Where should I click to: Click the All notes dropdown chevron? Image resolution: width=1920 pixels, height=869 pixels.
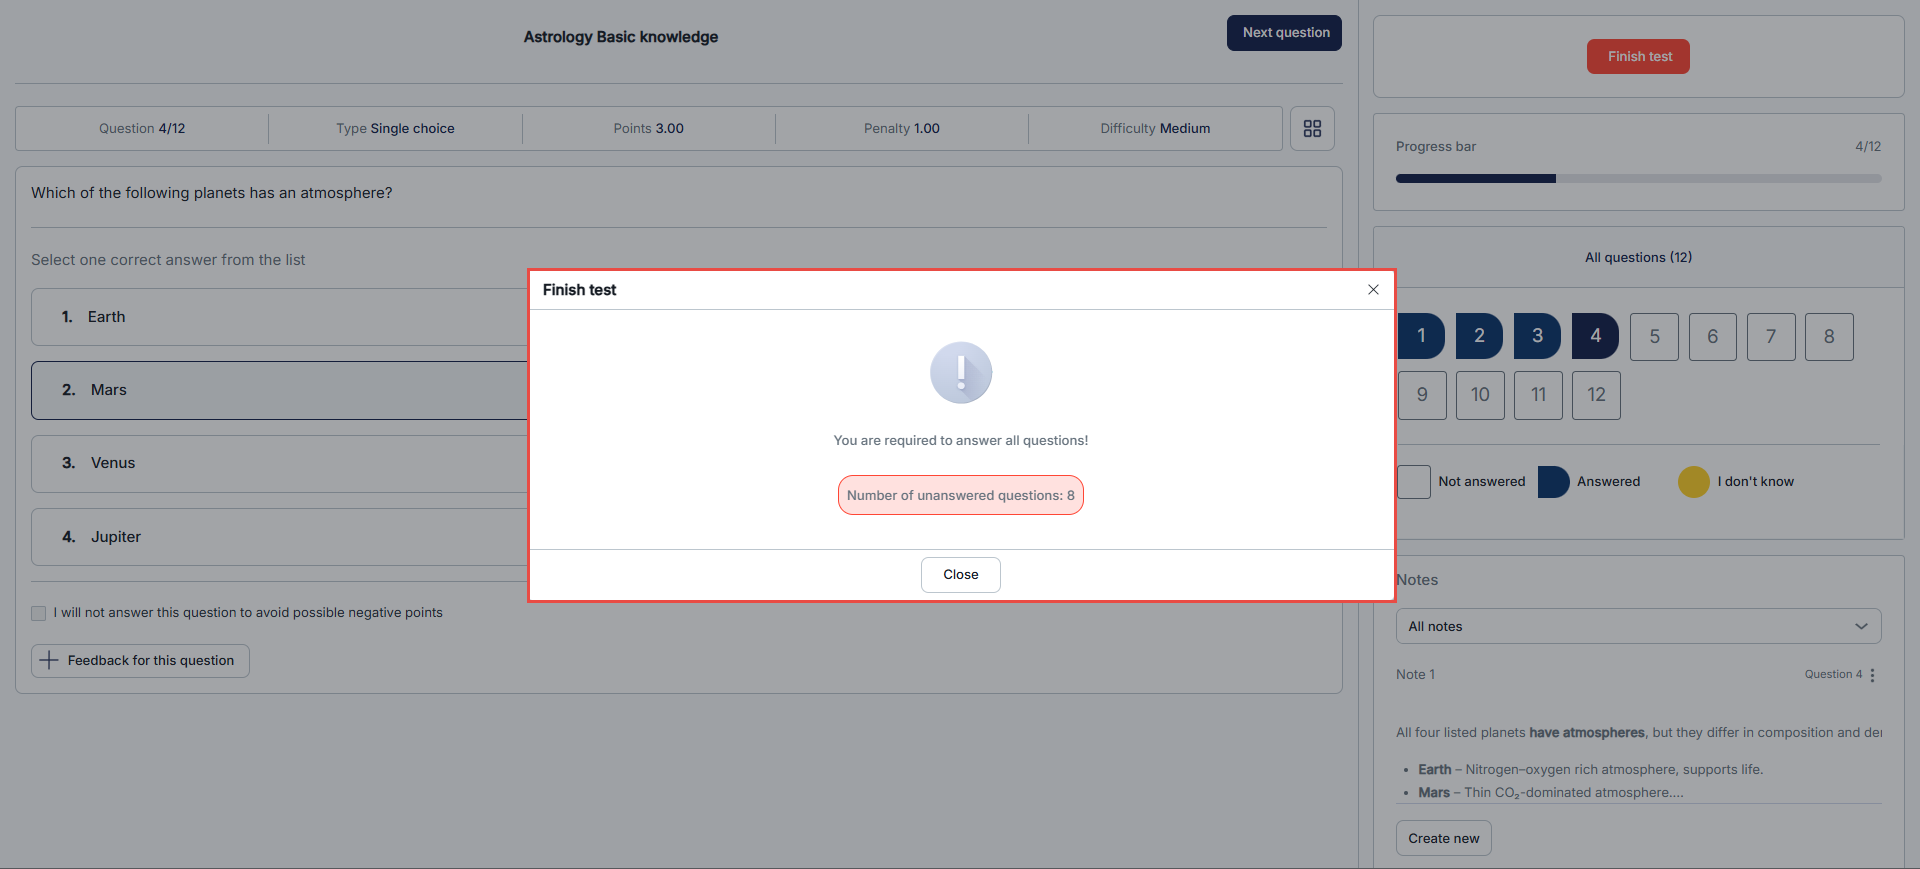point(1861,626)
